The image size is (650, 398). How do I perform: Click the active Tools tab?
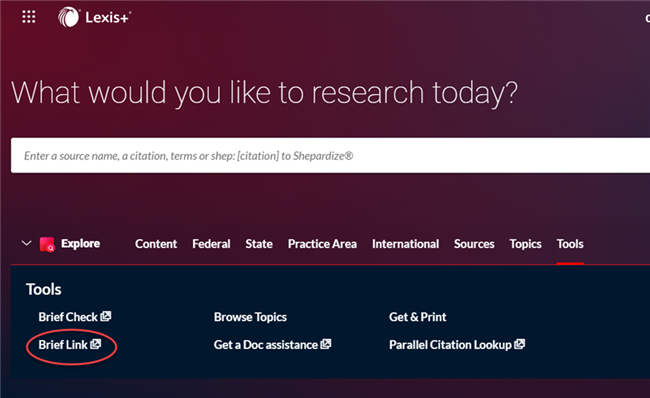coord(570,244)
